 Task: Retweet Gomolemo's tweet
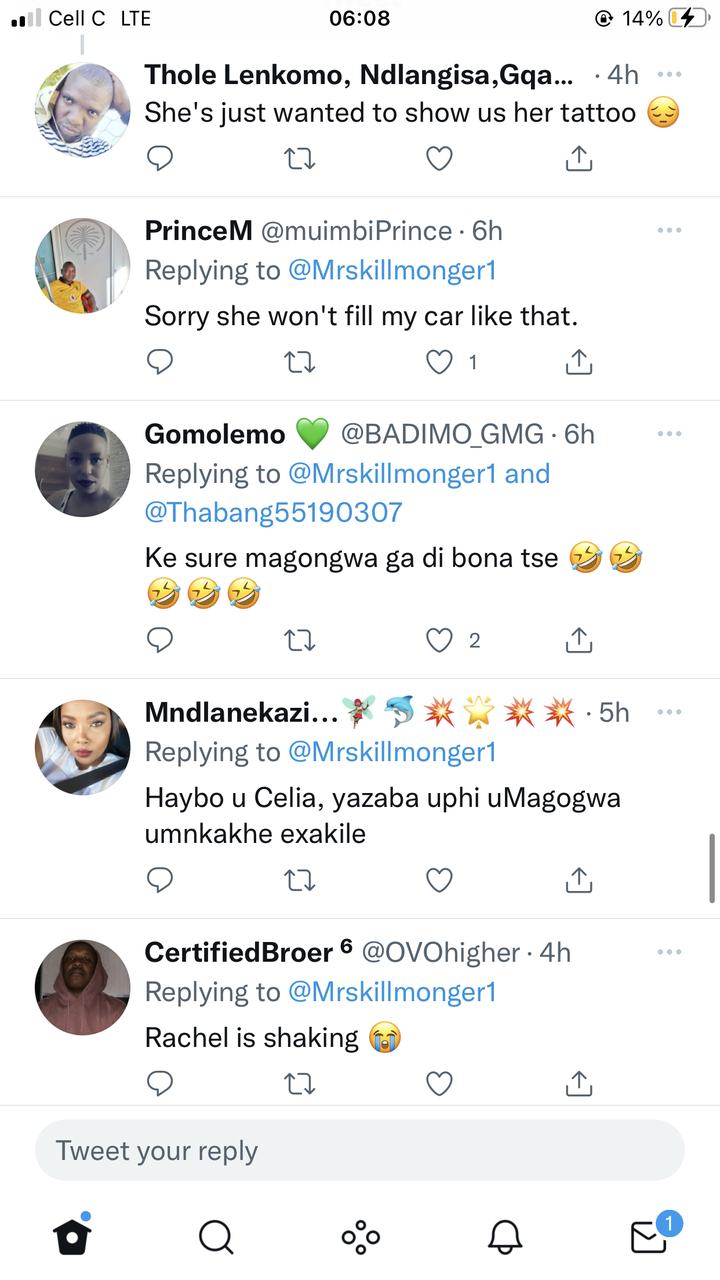tap(300, 639)
